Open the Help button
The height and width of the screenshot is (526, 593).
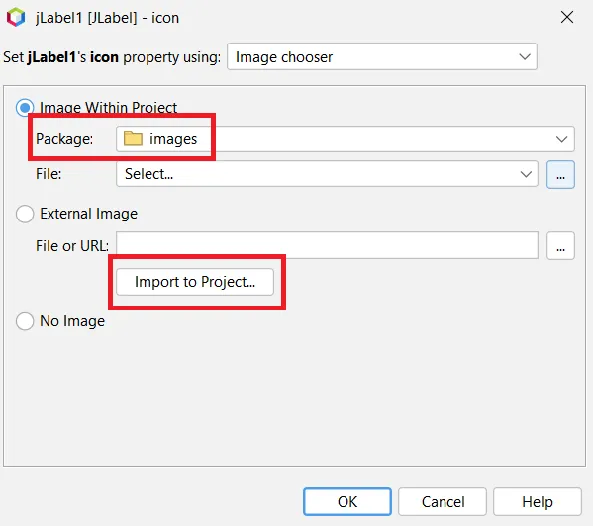[x=537, y=502]
